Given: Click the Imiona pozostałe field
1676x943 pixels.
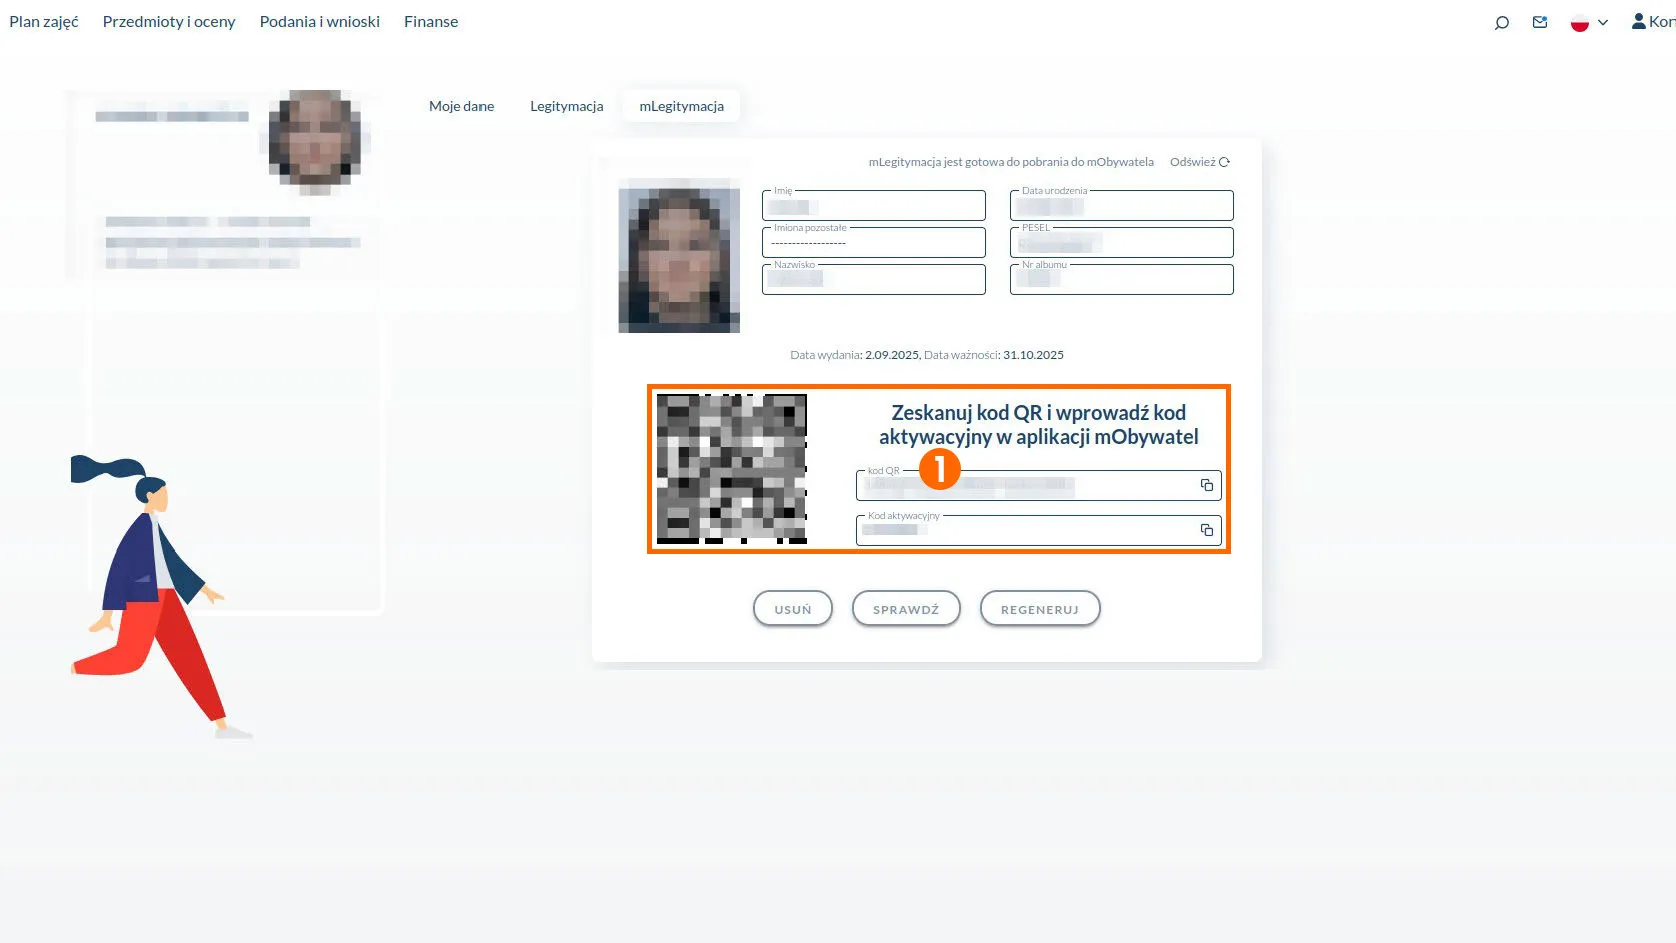Looking at the screenshot, I should (874, 242).
